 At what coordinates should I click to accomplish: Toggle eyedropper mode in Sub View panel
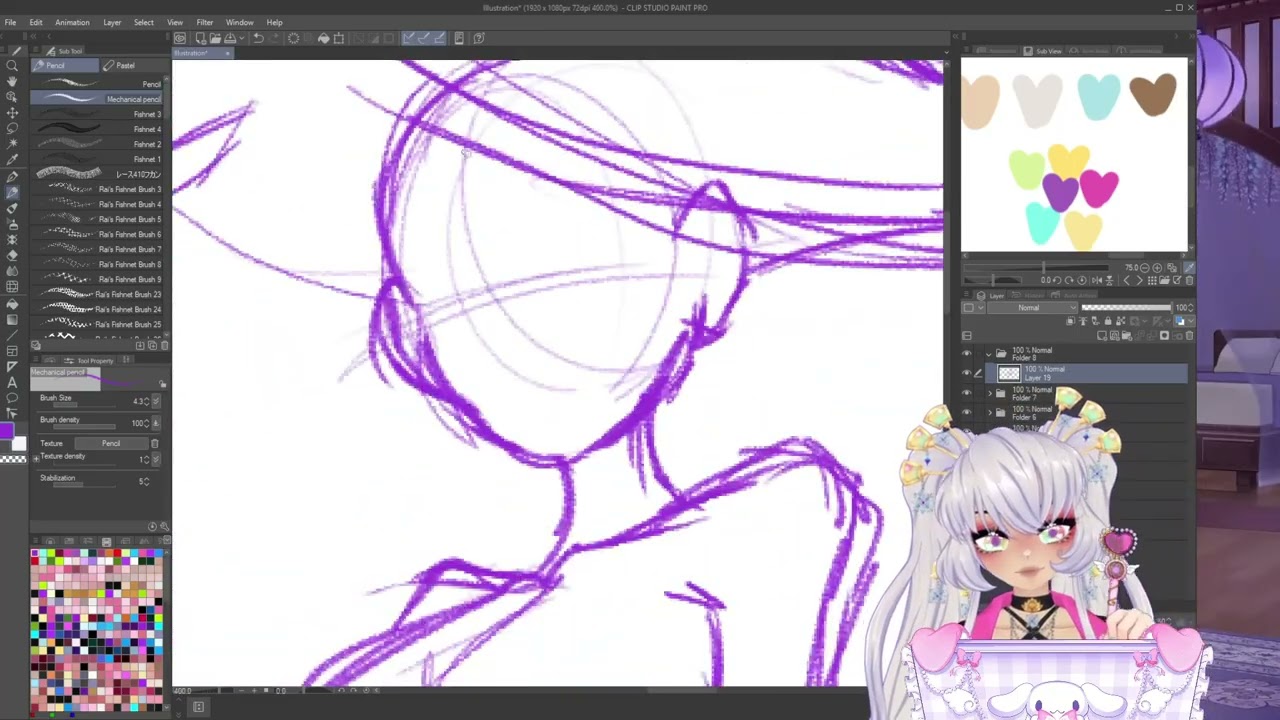(1189, 268)
